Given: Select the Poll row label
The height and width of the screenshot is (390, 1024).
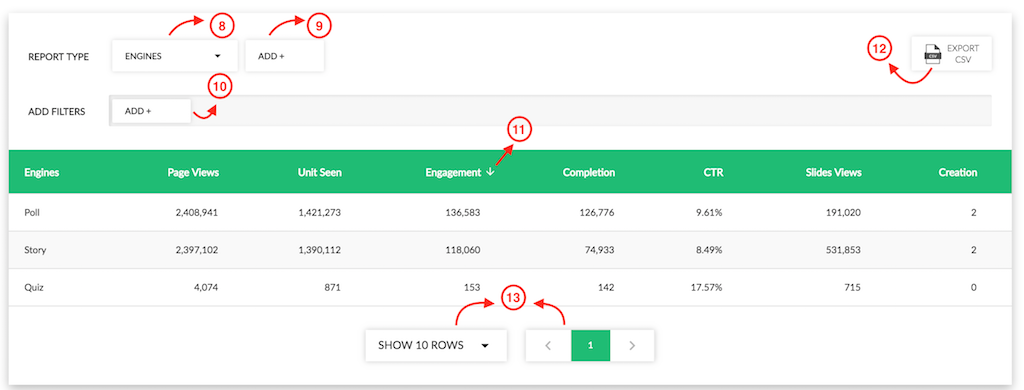Looking at the screenshot, I should [32, 212].
